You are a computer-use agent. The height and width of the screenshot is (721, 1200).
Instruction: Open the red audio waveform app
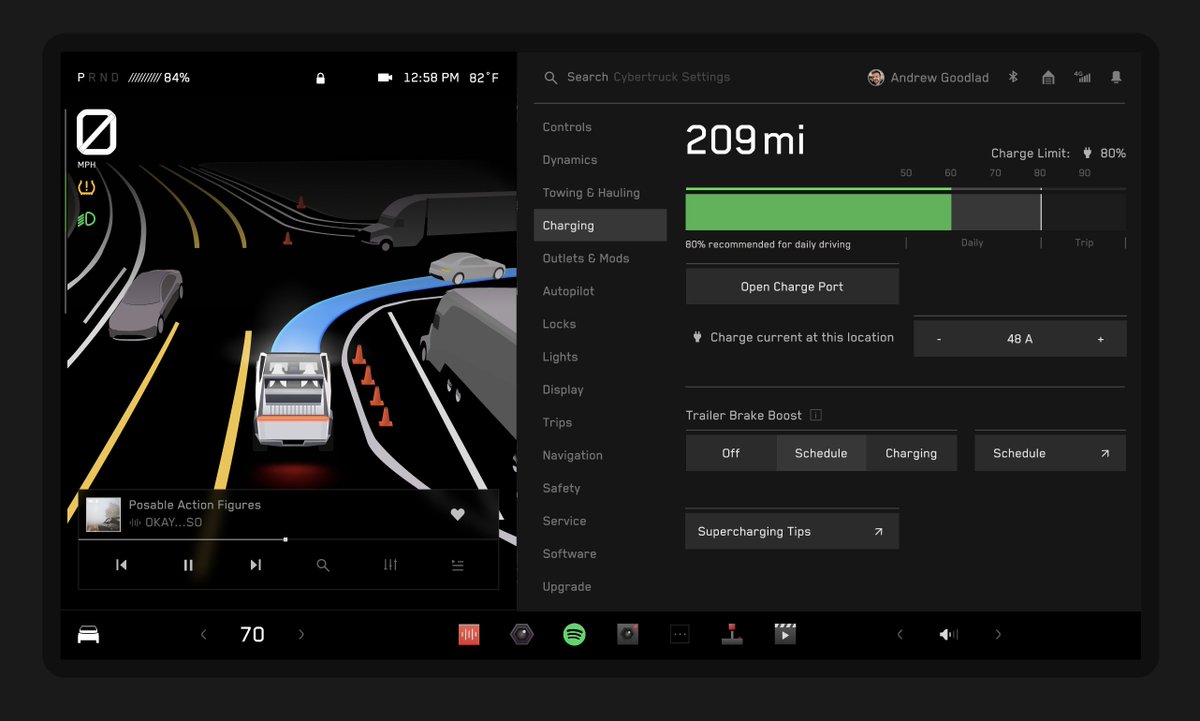click(469, 634)
